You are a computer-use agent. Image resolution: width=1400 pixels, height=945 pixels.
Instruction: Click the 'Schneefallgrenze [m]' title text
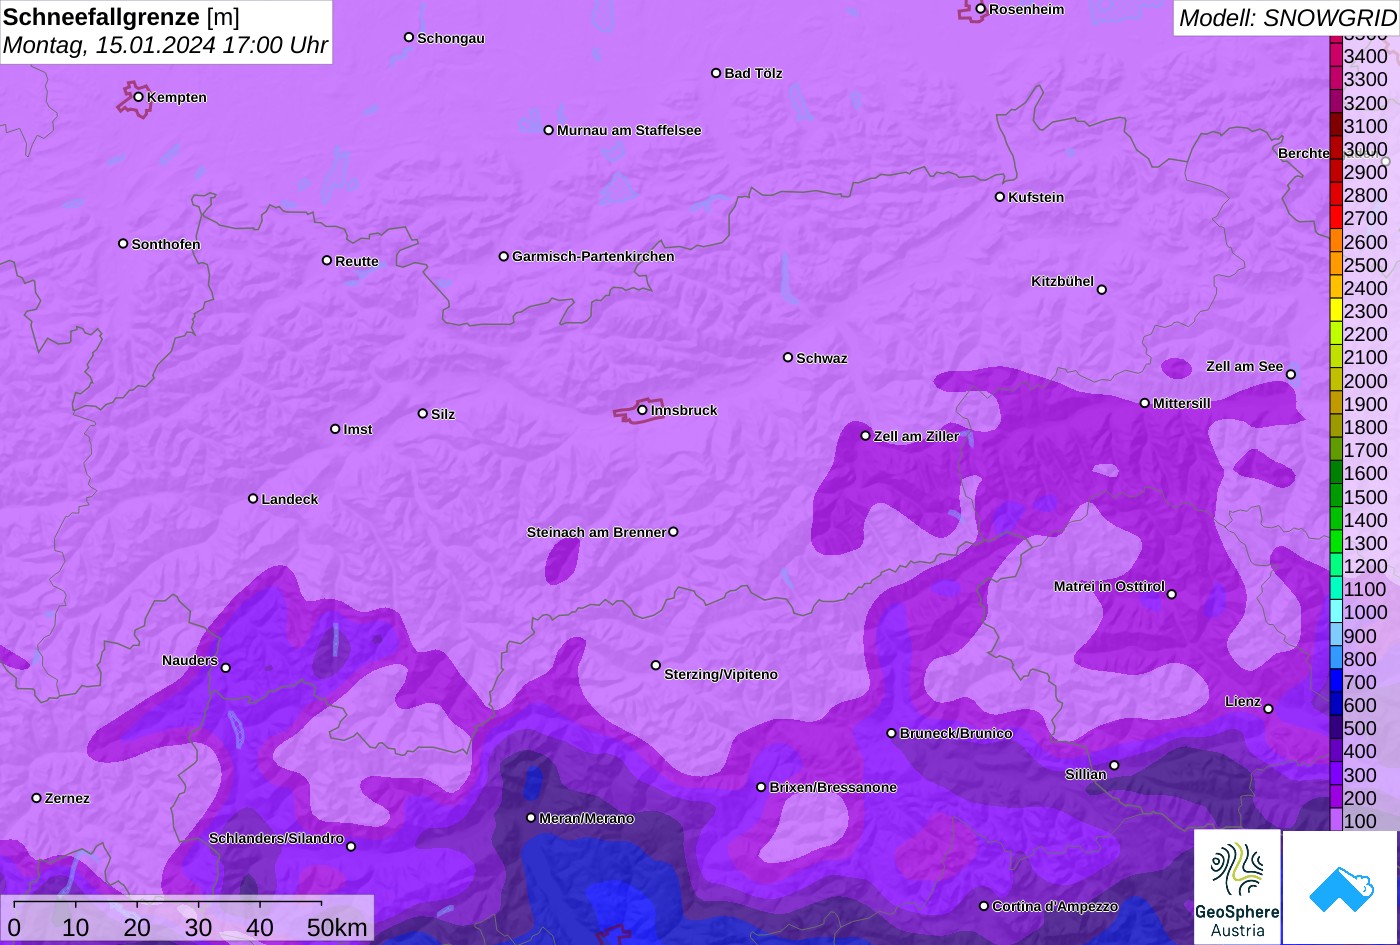pyautogui.click(x=122, y=17)
